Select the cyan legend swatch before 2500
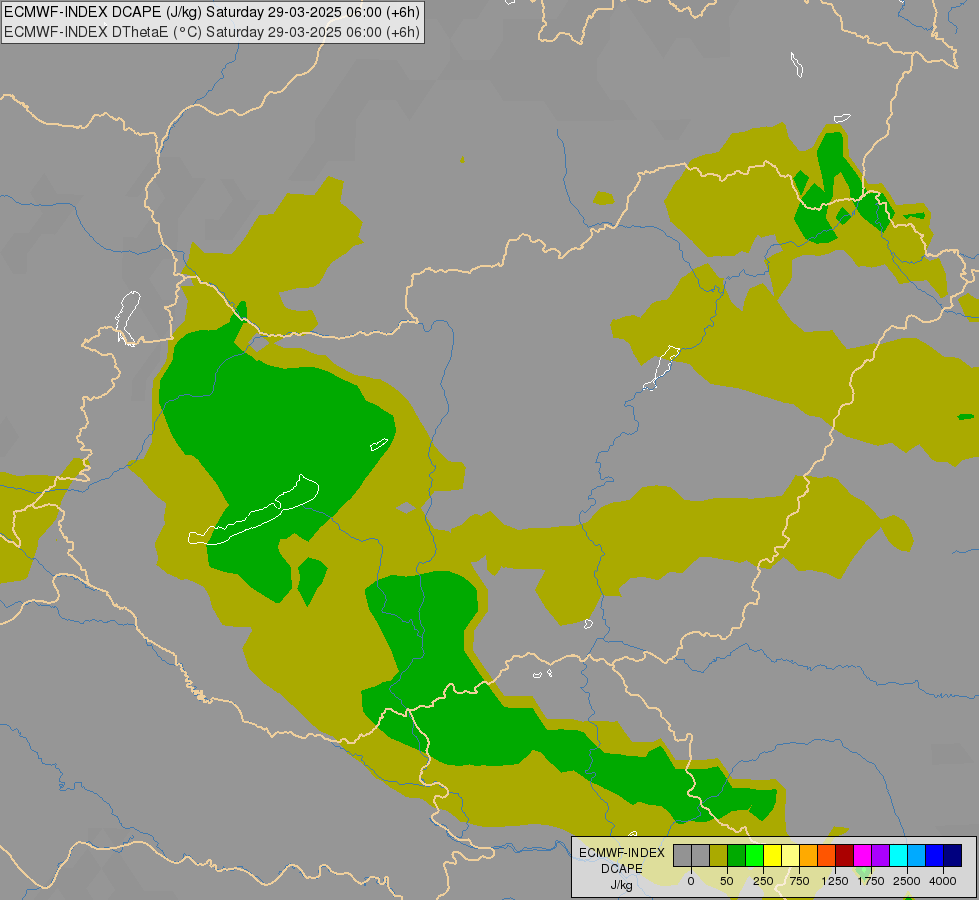979x900 pixels. coord(899,856)
